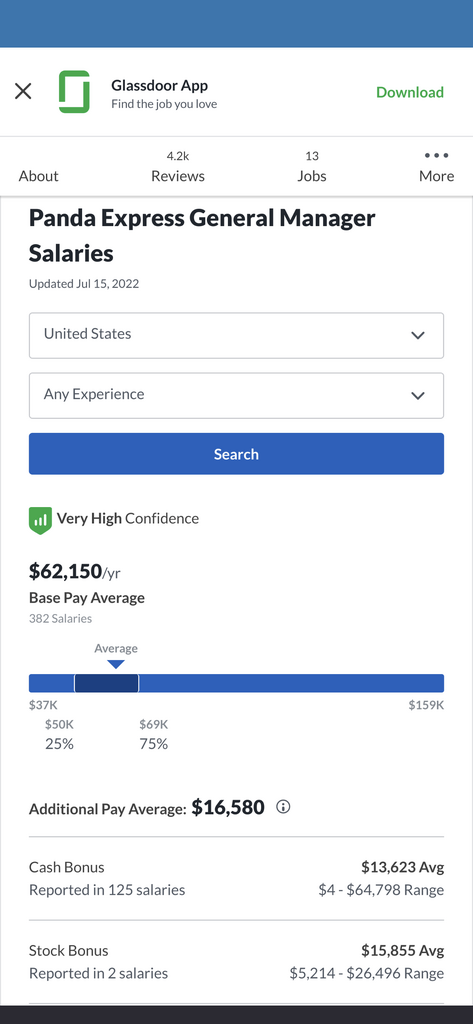Click the blue Search button

click(236, 454)
